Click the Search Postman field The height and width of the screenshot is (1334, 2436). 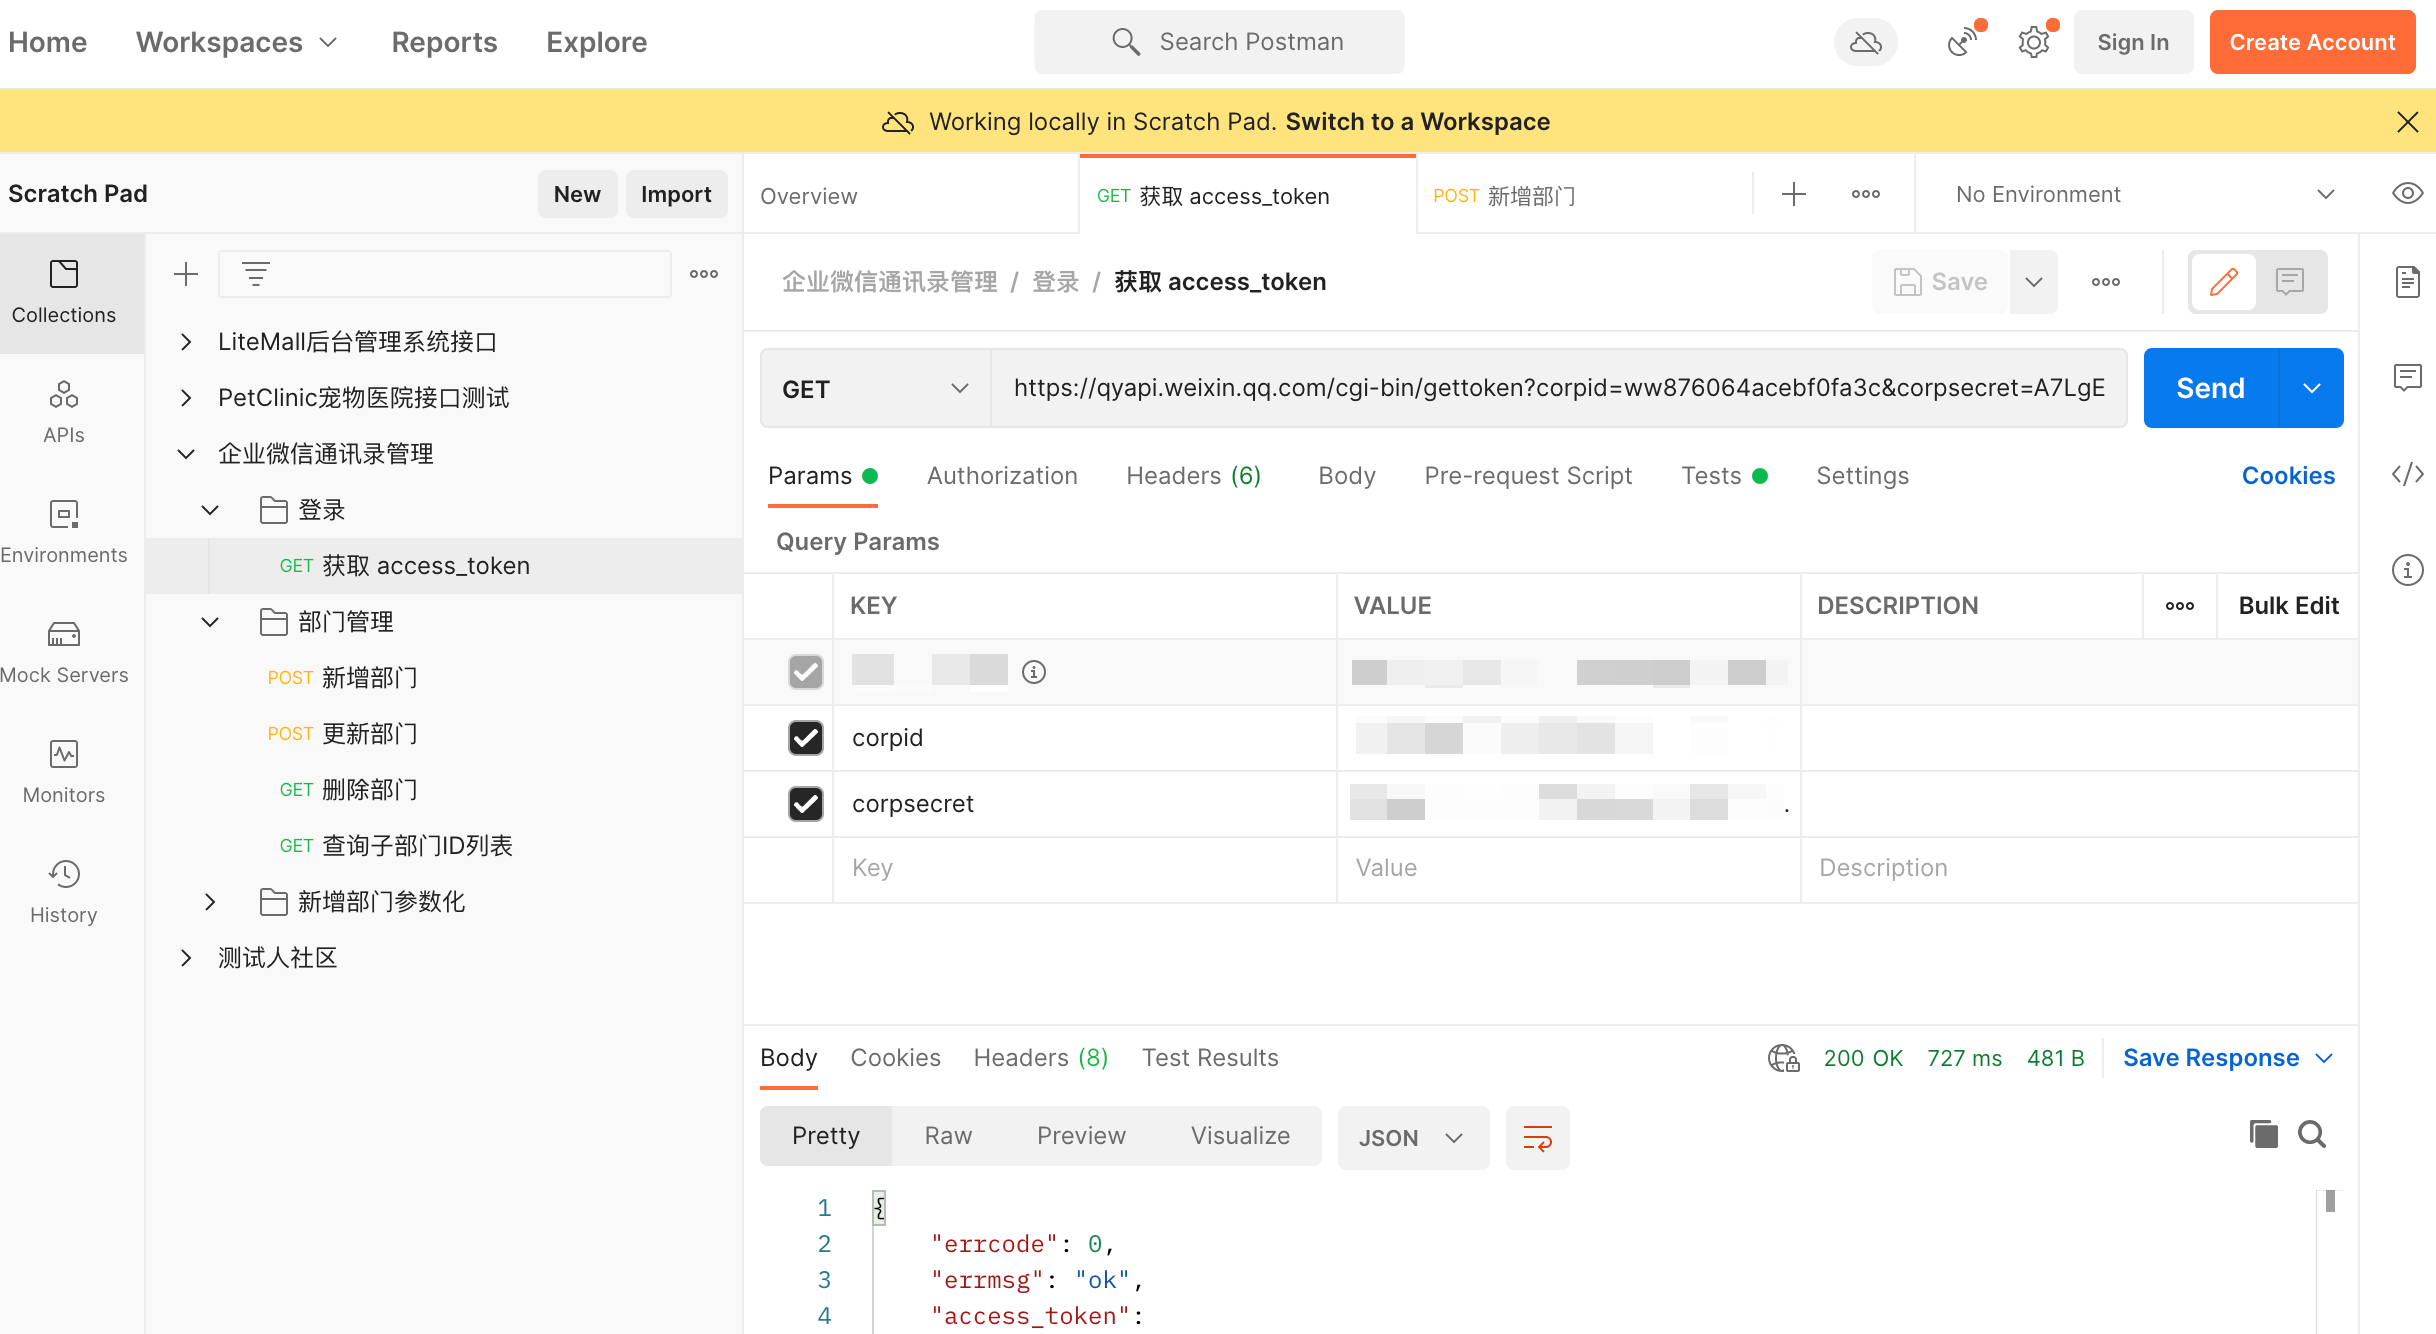(x=1219, y=42)
